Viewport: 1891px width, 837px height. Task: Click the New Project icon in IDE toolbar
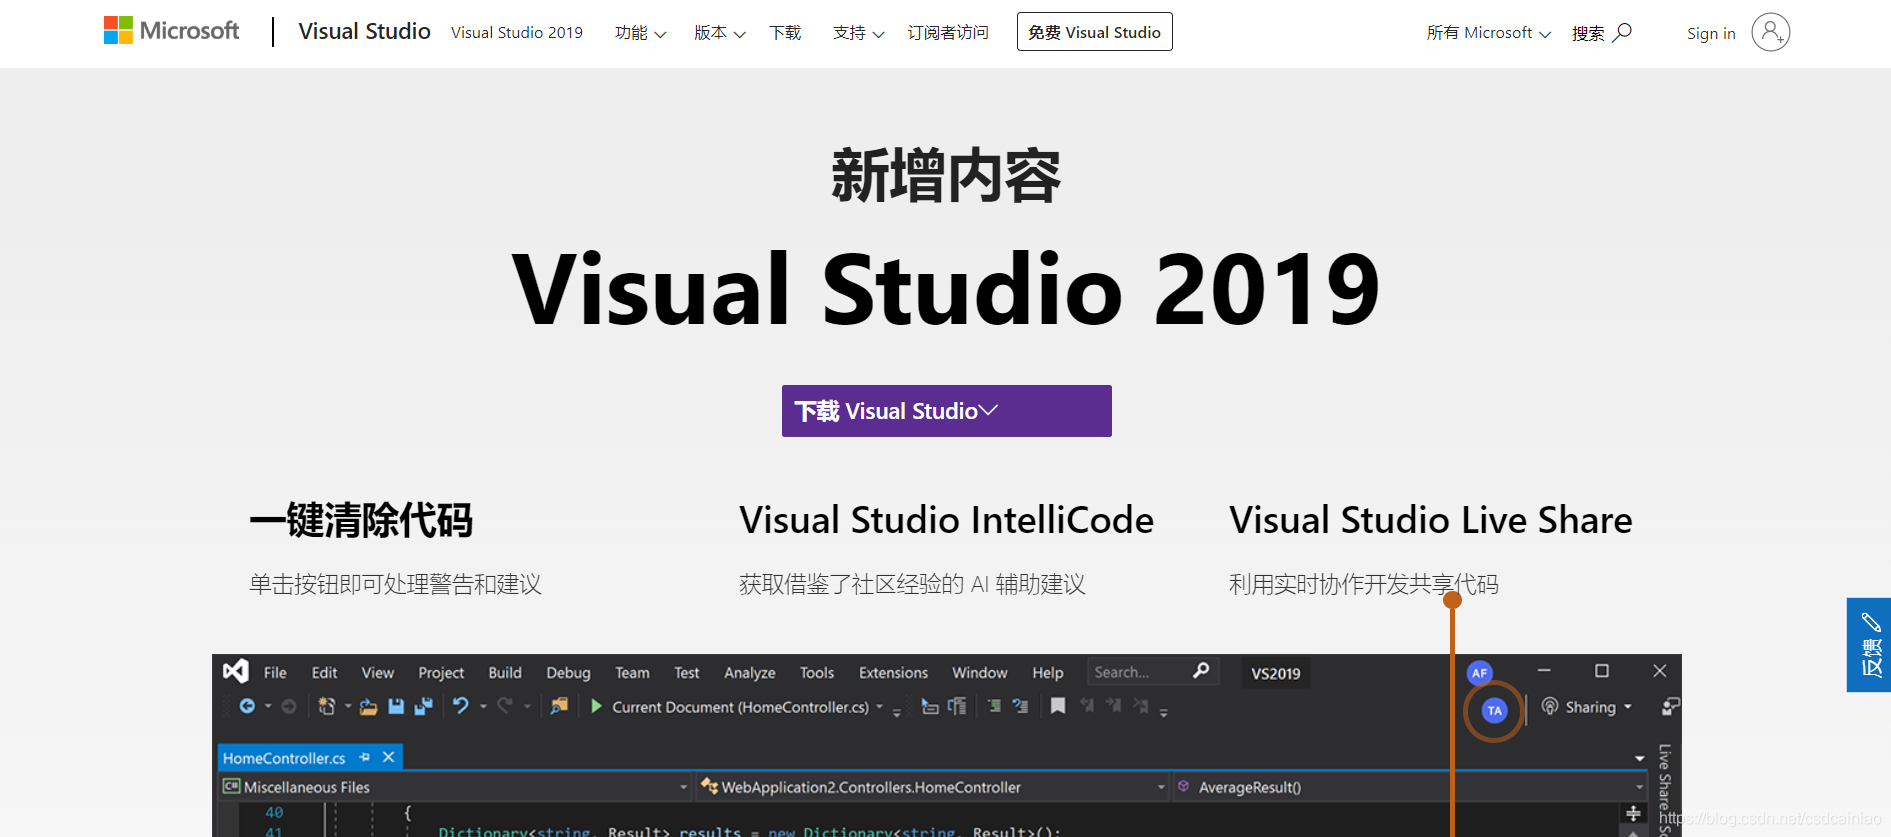(326, 706)
